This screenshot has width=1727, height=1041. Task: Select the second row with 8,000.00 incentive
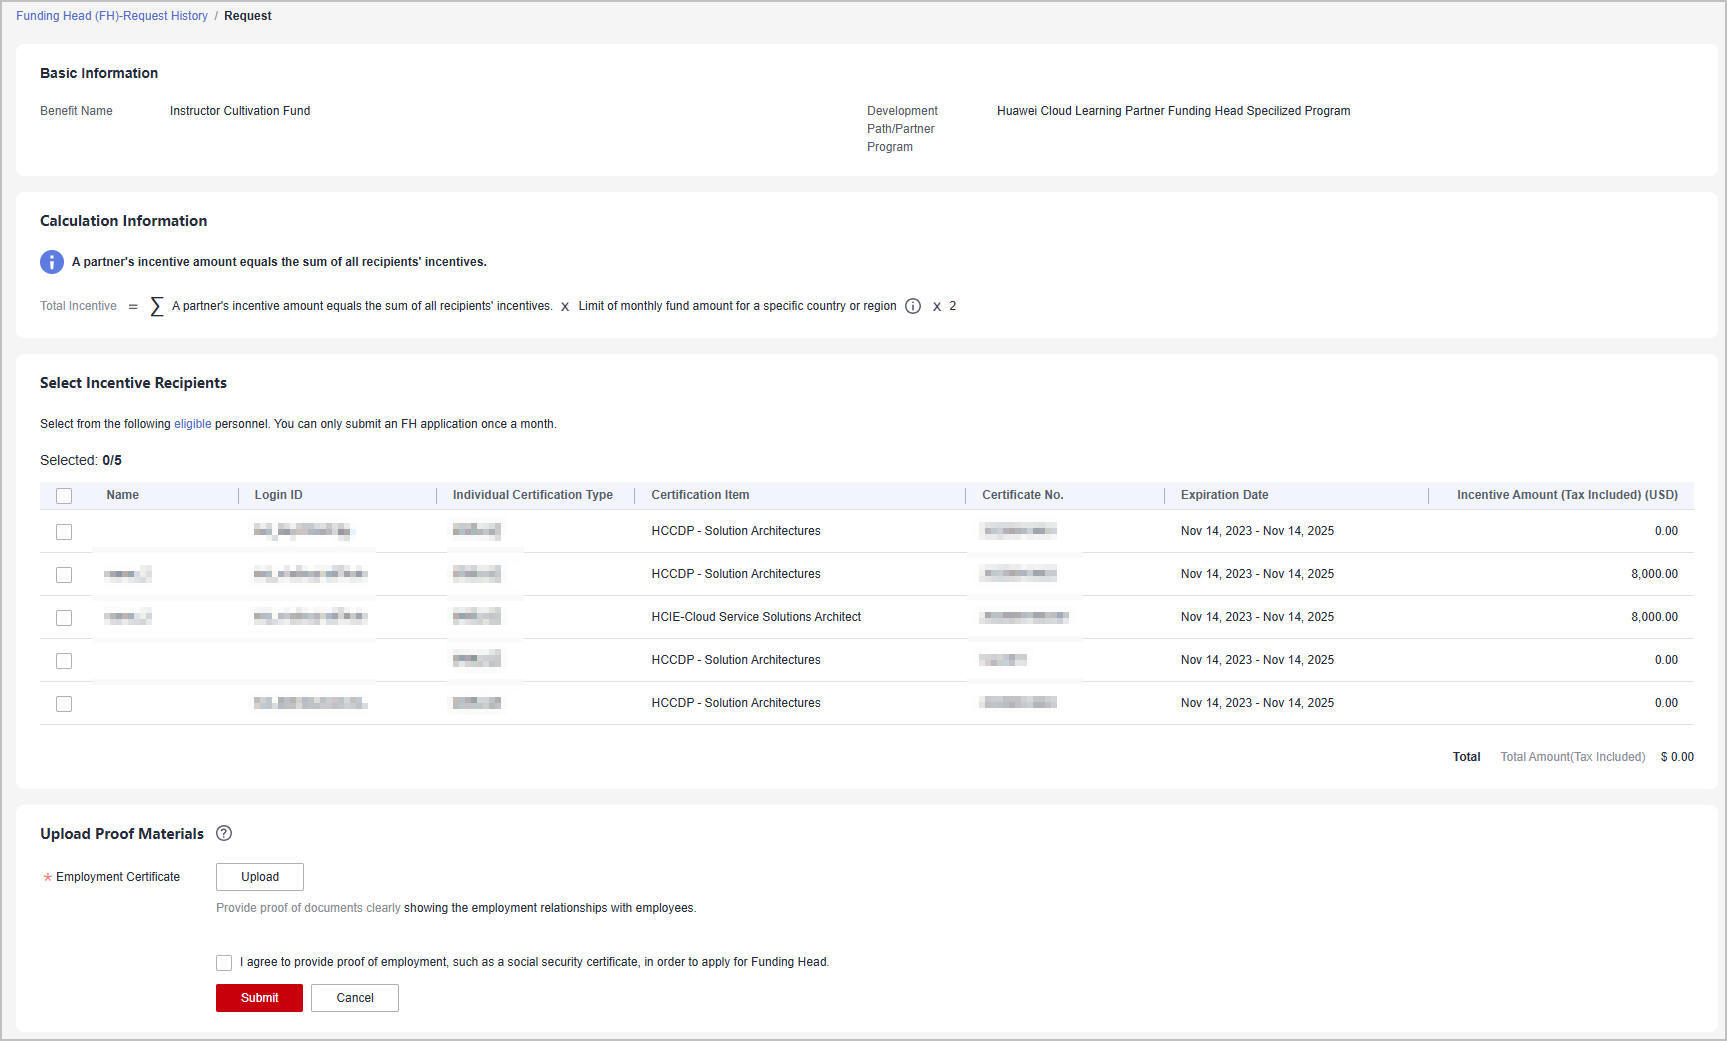64,575
